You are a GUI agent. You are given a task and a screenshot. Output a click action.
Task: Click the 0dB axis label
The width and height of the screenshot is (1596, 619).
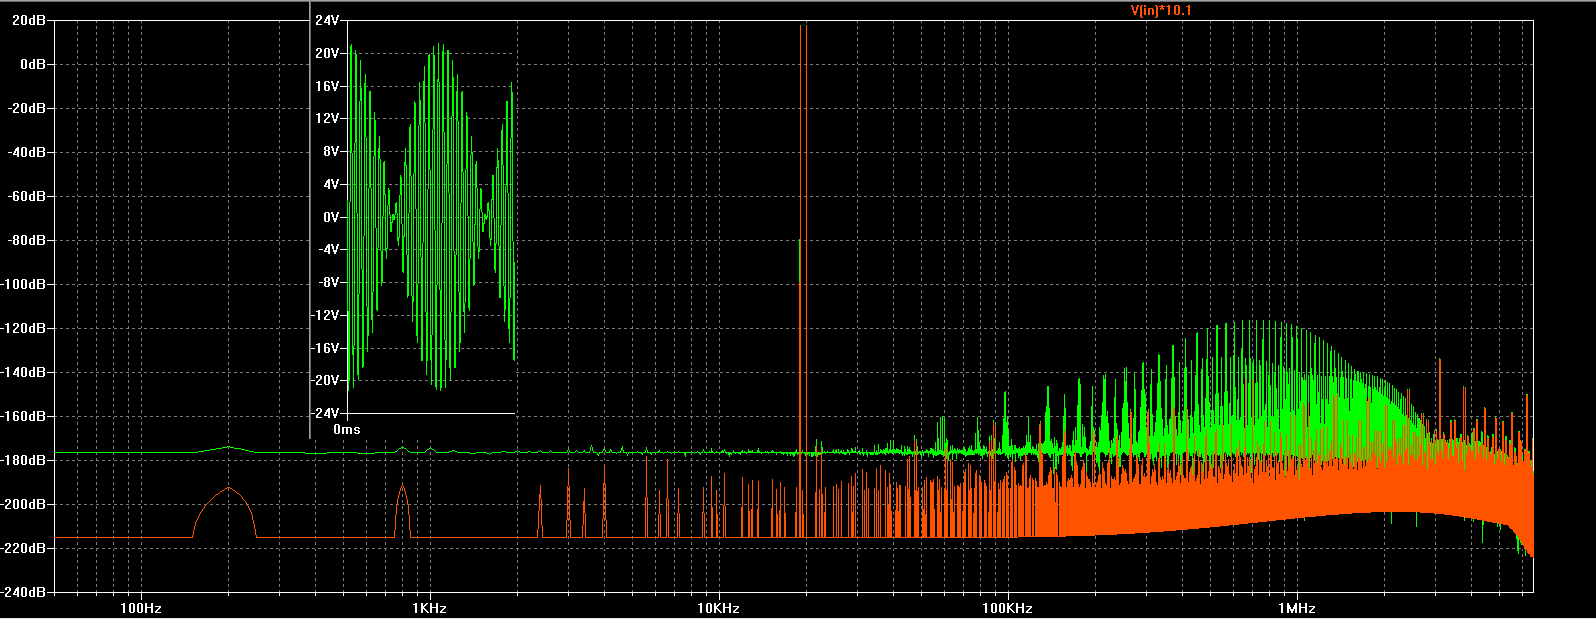click(x=35, y=64)
